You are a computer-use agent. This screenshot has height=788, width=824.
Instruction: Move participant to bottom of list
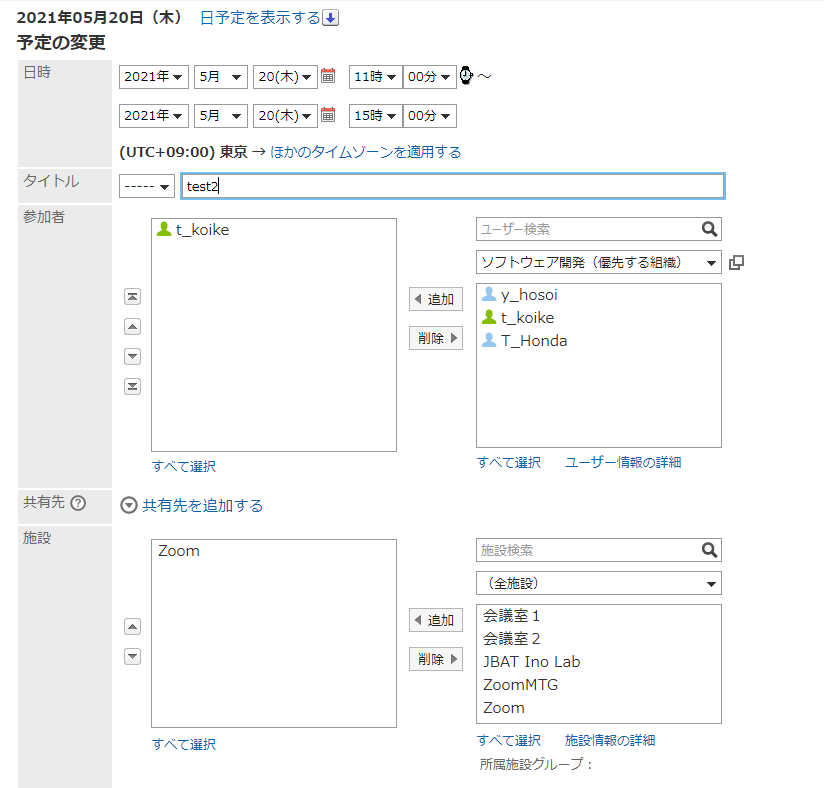click(132, 387)
